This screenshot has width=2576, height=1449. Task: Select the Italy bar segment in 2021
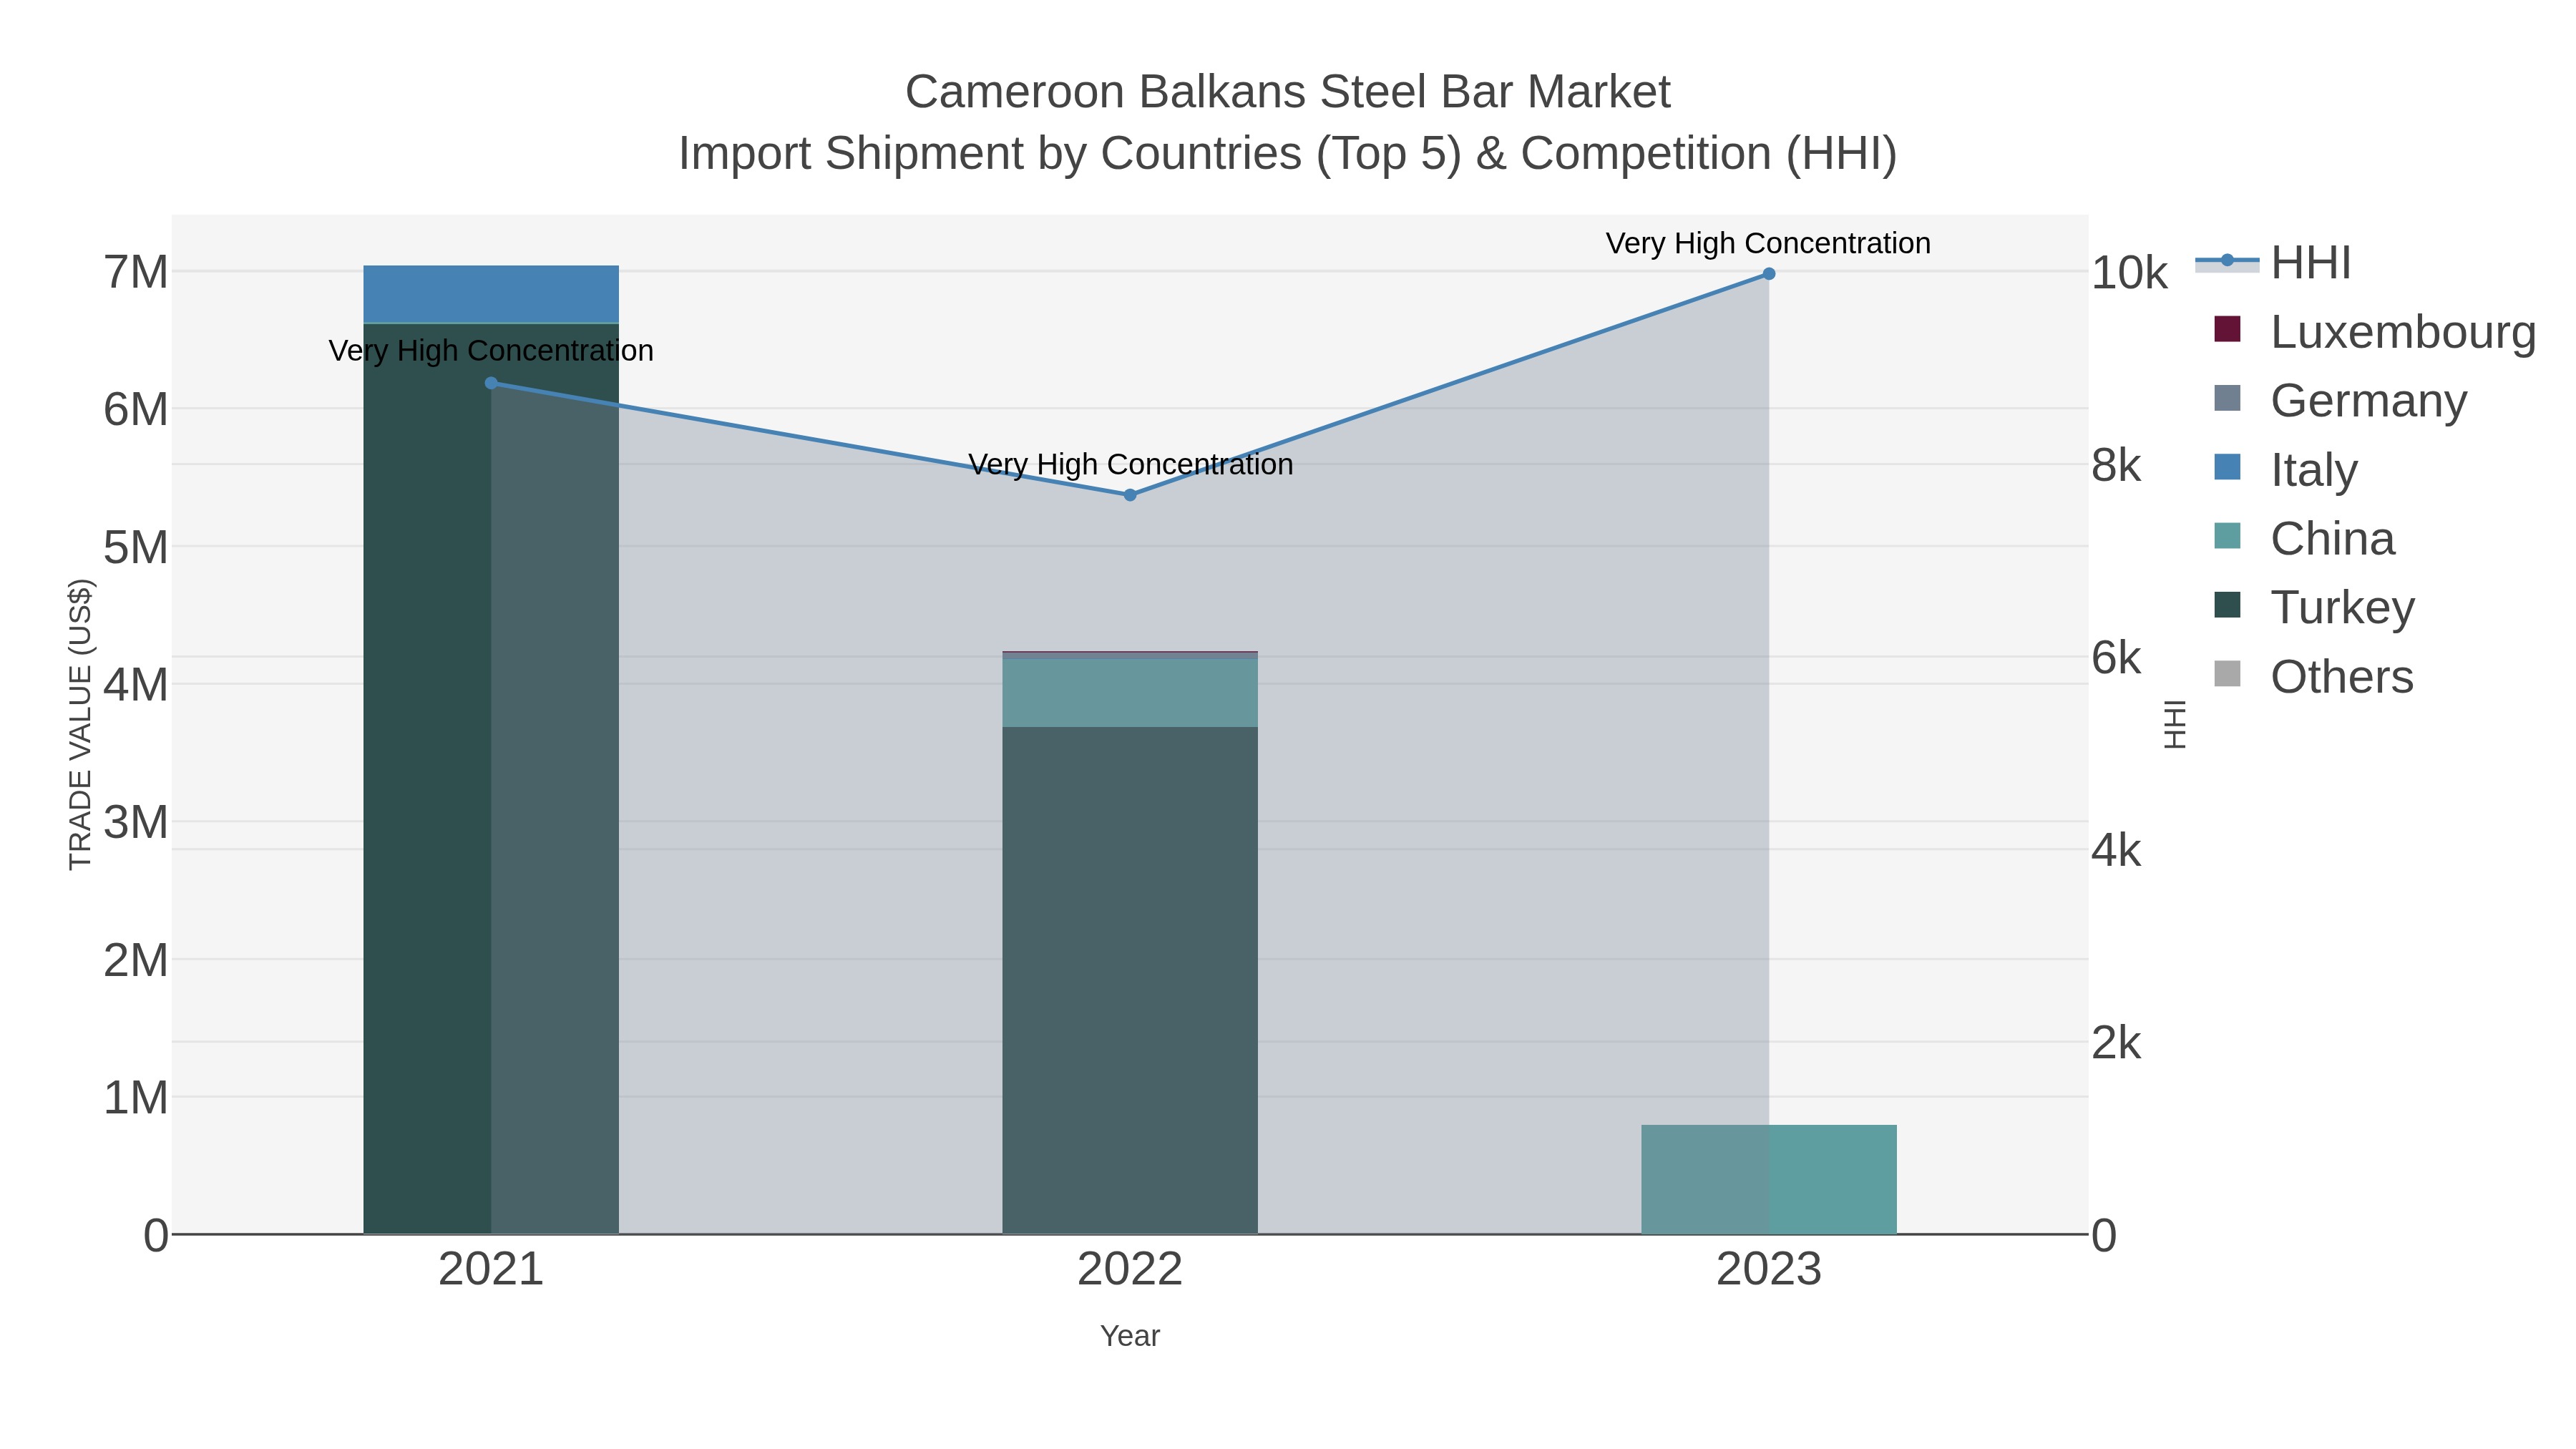point(491,294)
